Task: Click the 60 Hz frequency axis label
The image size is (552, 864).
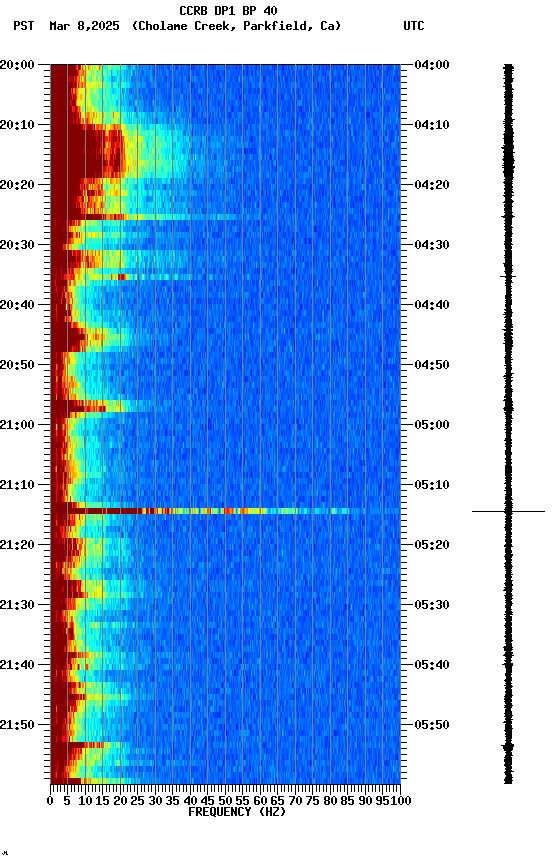Action: pyautogui.click(x=260, y=802)
